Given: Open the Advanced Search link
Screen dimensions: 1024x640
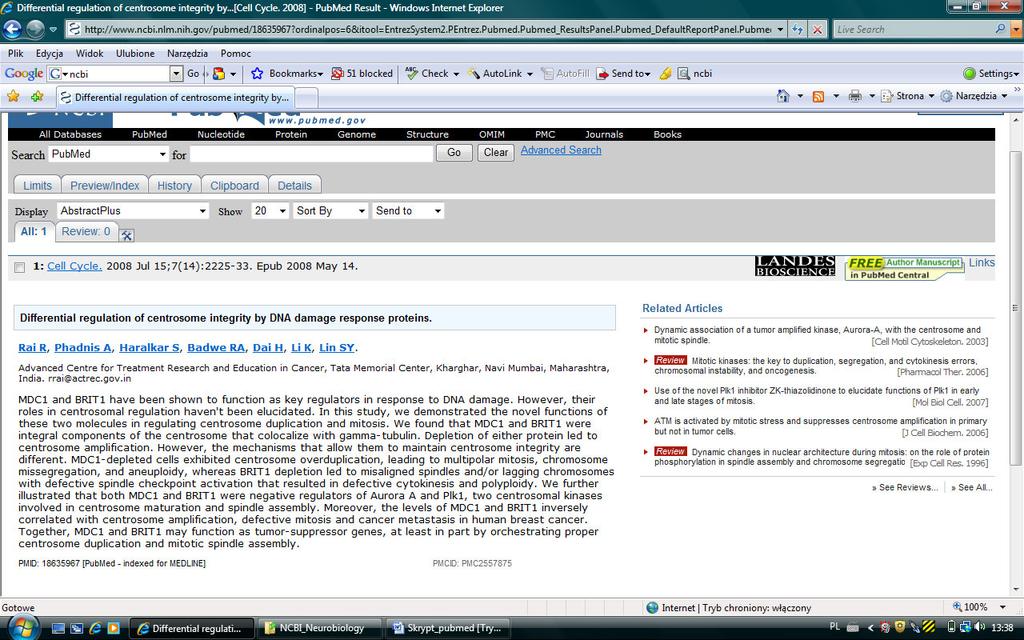Looking at the screenshot, I should click(x=561, y=150).
